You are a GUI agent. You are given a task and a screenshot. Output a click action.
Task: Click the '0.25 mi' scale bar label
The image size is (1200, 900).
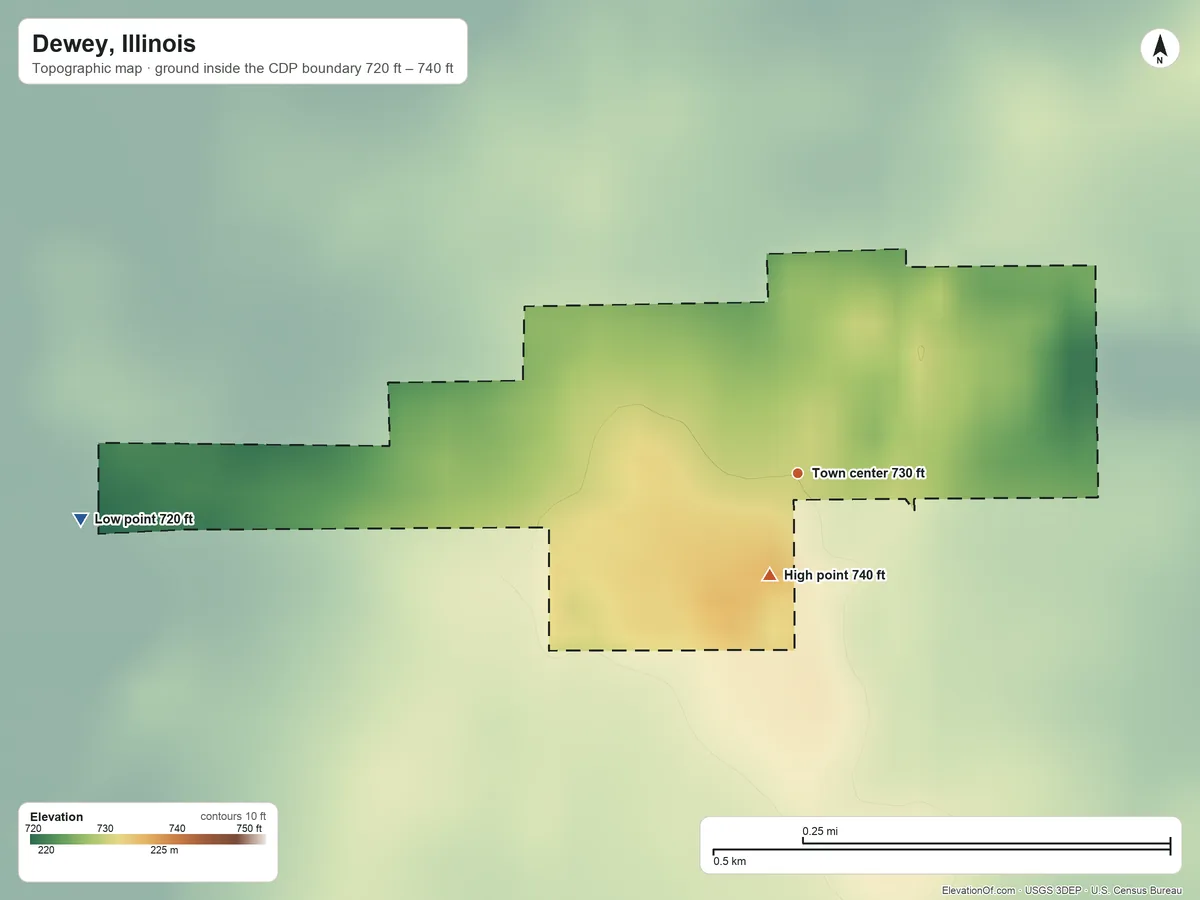[x=820, y=832]
